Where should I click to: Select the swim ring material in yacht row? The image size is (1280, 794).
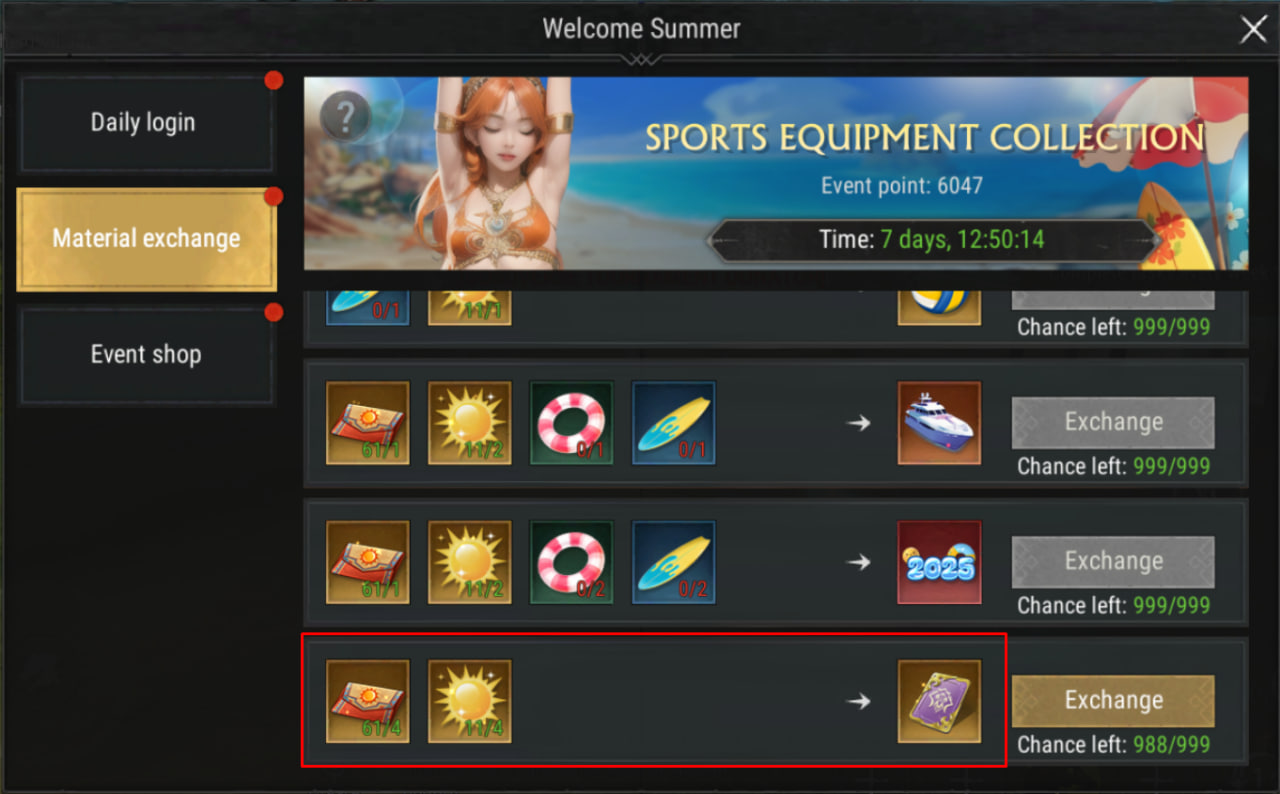[571, 422]
